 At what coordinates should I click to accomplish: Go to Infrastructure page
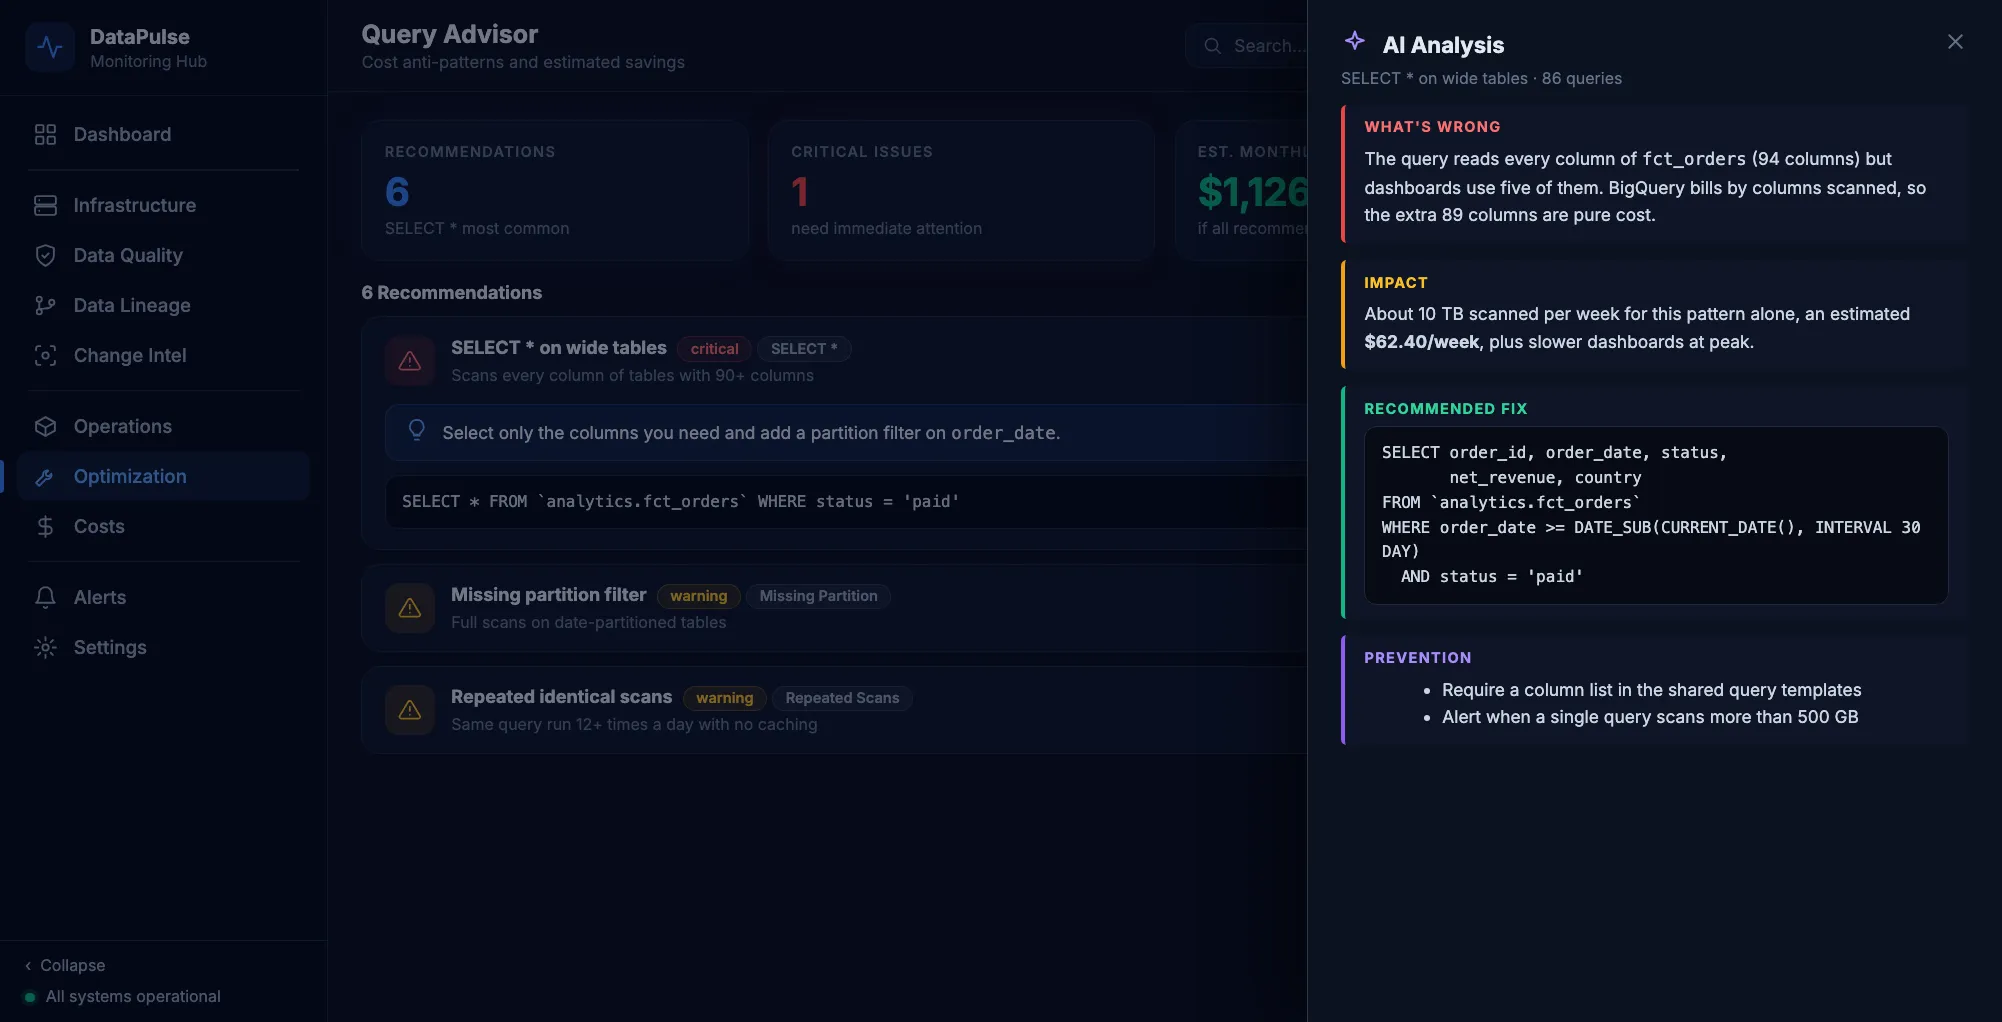[x=163, y=205]
